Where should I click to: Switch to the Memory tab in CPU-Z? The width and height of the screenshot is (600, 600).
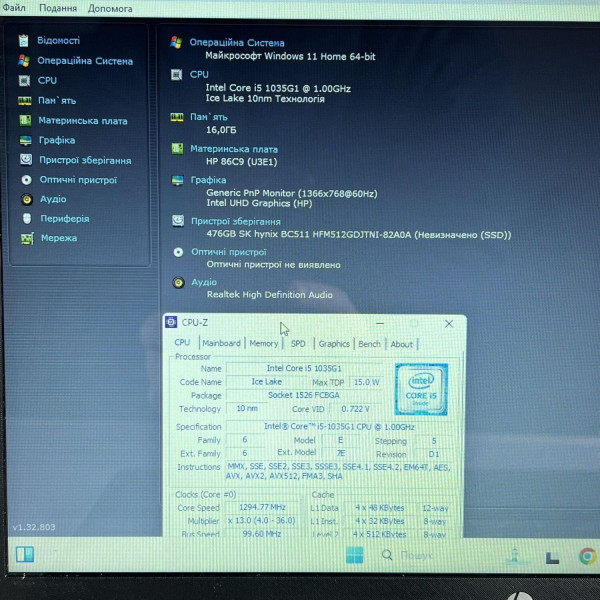[x=264, y=343]
